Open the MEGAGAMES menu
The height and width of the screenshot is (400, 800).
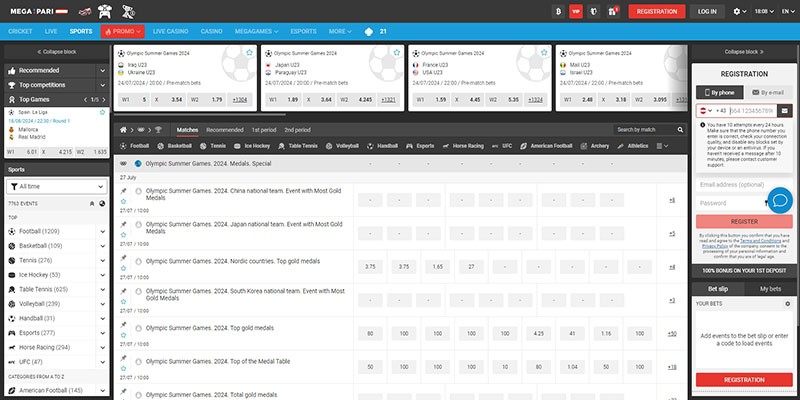(x=257, y=31)
